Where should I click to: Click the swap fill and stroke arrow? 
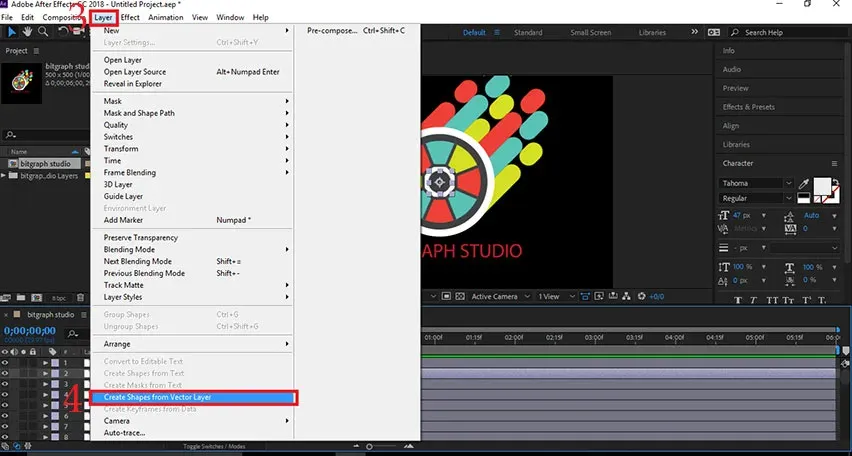(836, 182)
